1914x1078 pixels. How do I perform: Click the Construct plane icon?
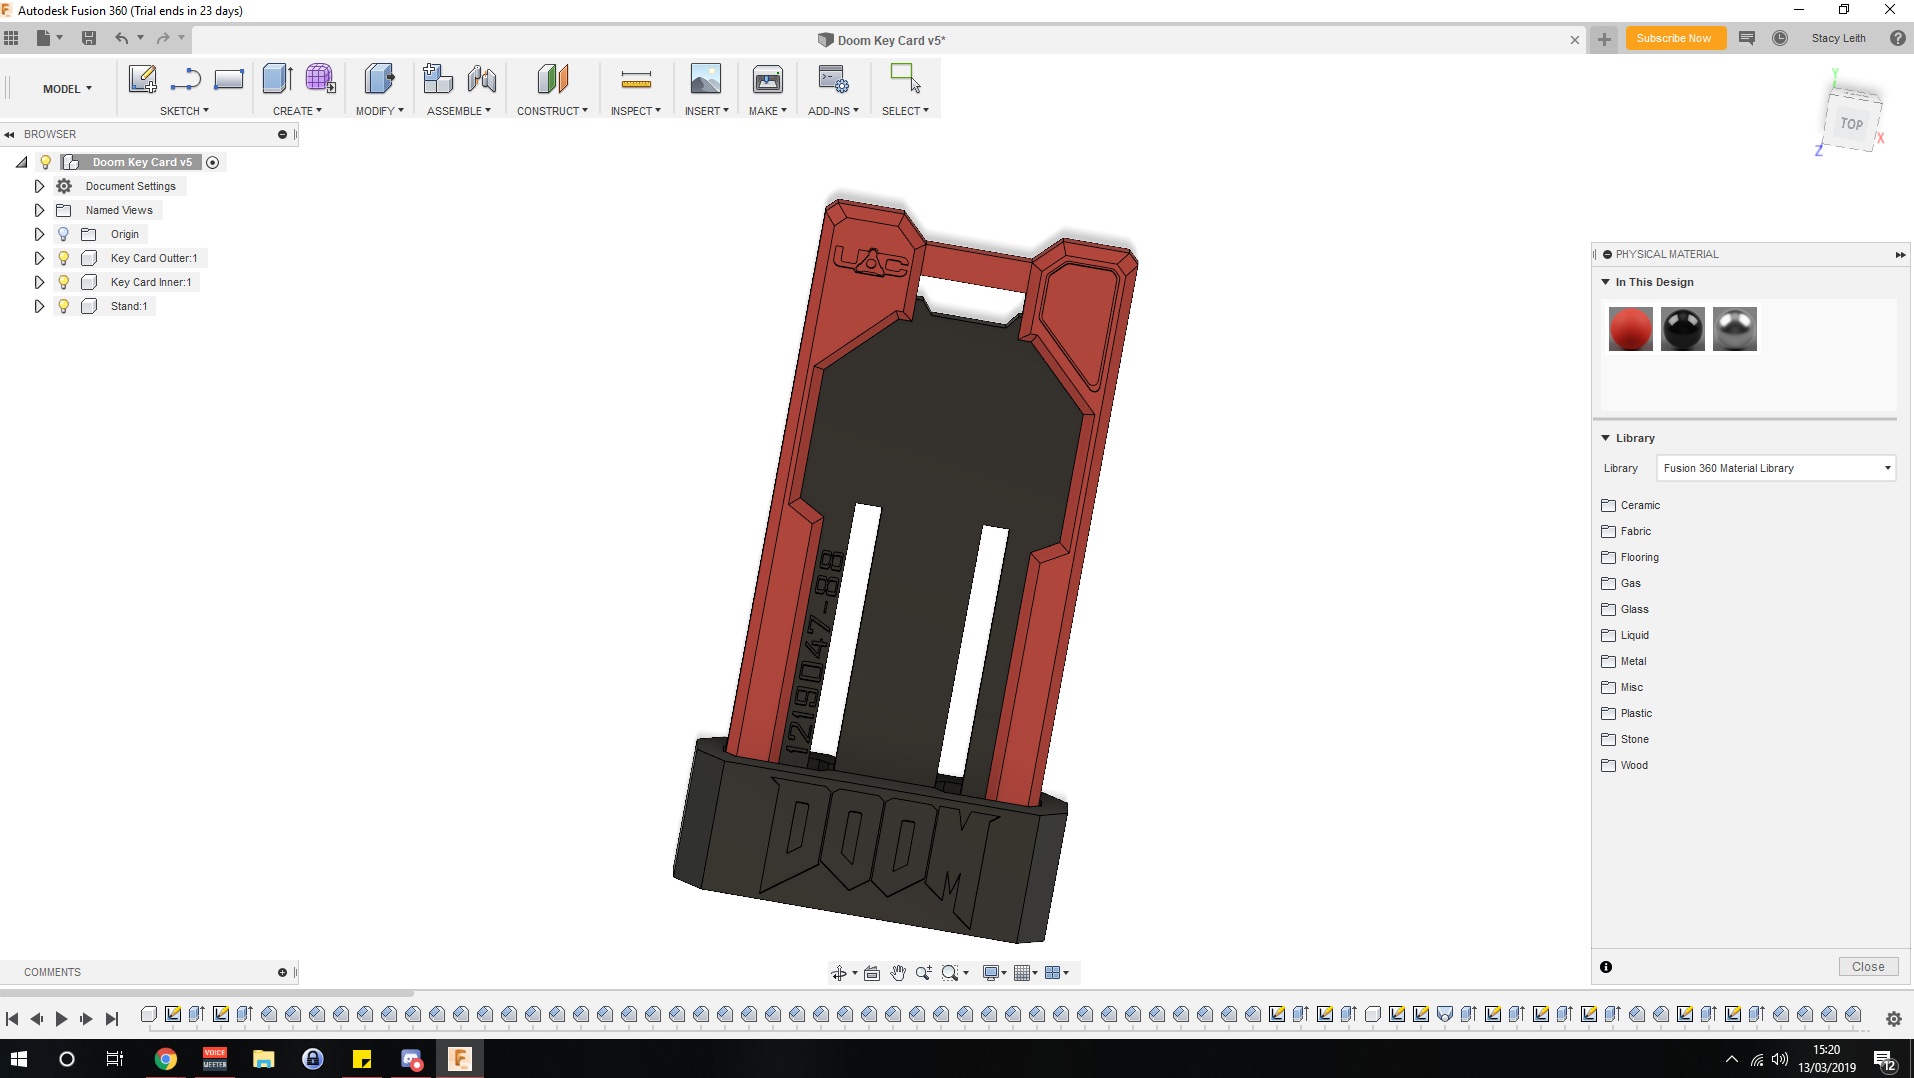click(552, 79)
